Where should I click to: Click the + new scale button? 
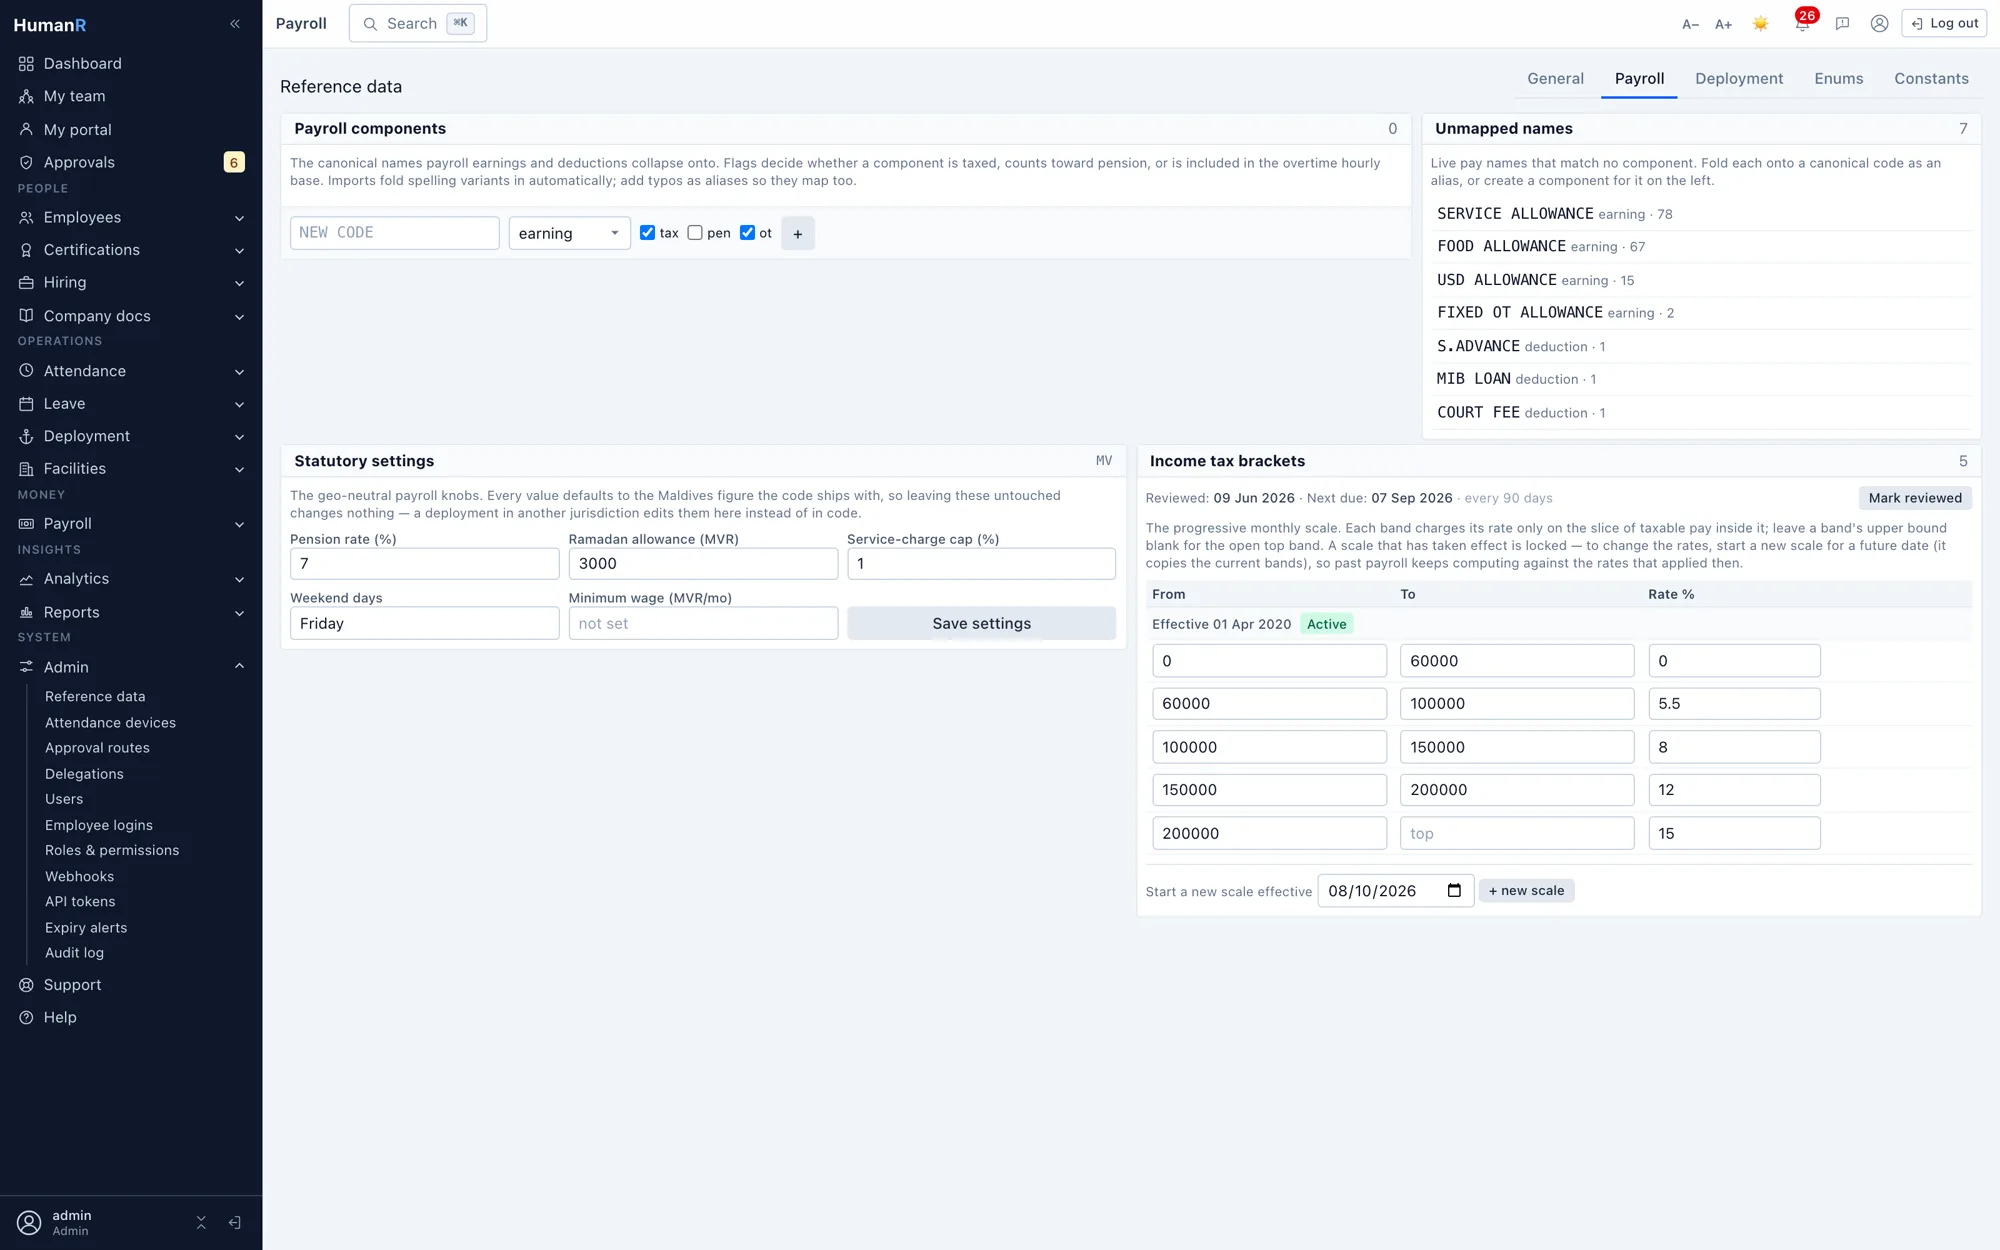(1526, 891)
